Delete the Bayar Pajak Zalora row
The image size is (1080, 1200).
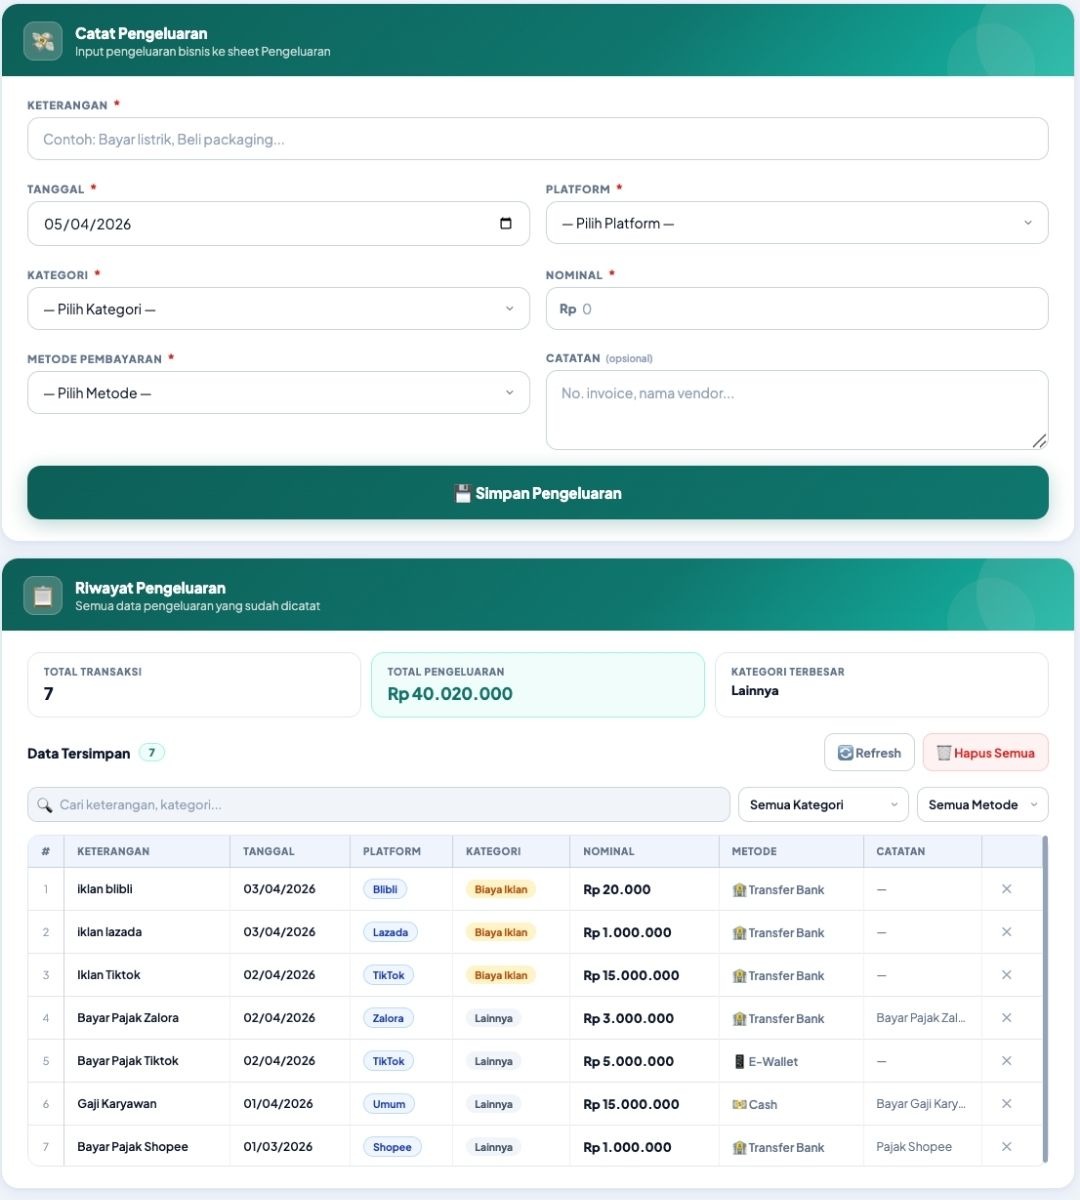point(1006,1018)
